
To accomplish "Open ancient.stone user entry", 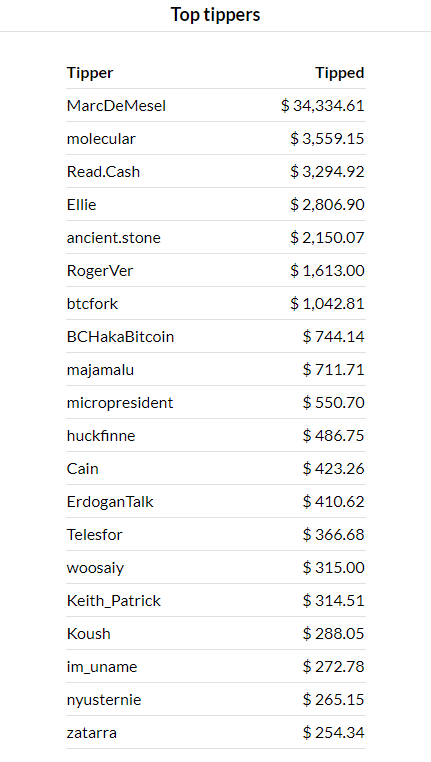I will (114, 238).
